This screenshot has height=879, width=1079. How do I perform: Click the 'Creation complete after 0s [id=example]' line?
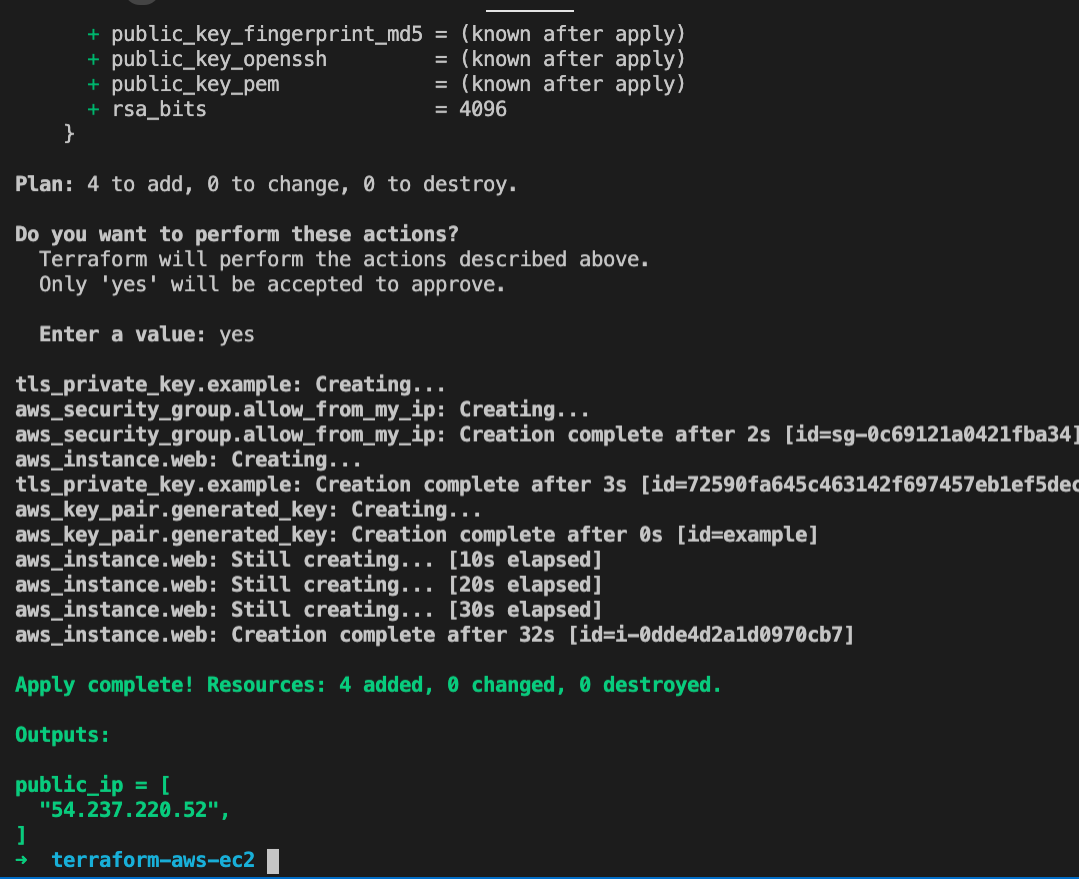[x=416, y=535]
